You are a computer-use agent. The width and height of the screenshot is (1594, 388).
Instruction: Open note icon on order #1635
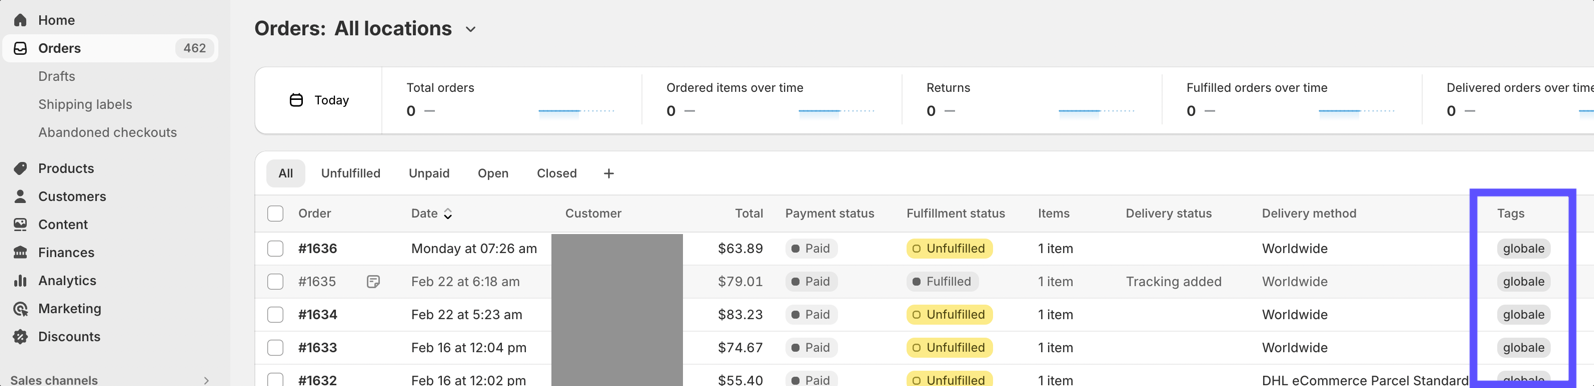[373, 282]
